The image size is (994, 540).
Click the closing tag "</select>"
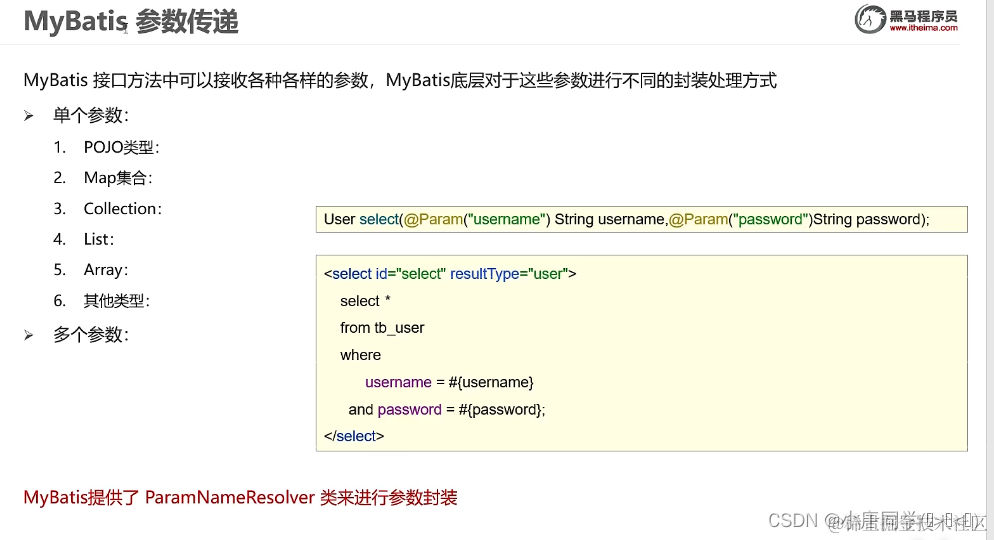(354, 436)
